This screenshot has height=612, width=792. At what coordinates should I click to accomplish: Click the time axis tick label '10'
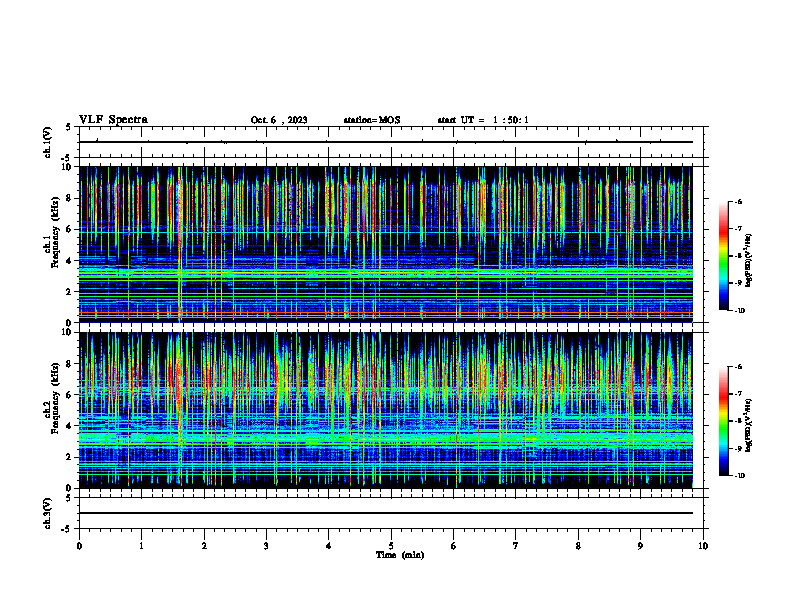pos(703,546)
